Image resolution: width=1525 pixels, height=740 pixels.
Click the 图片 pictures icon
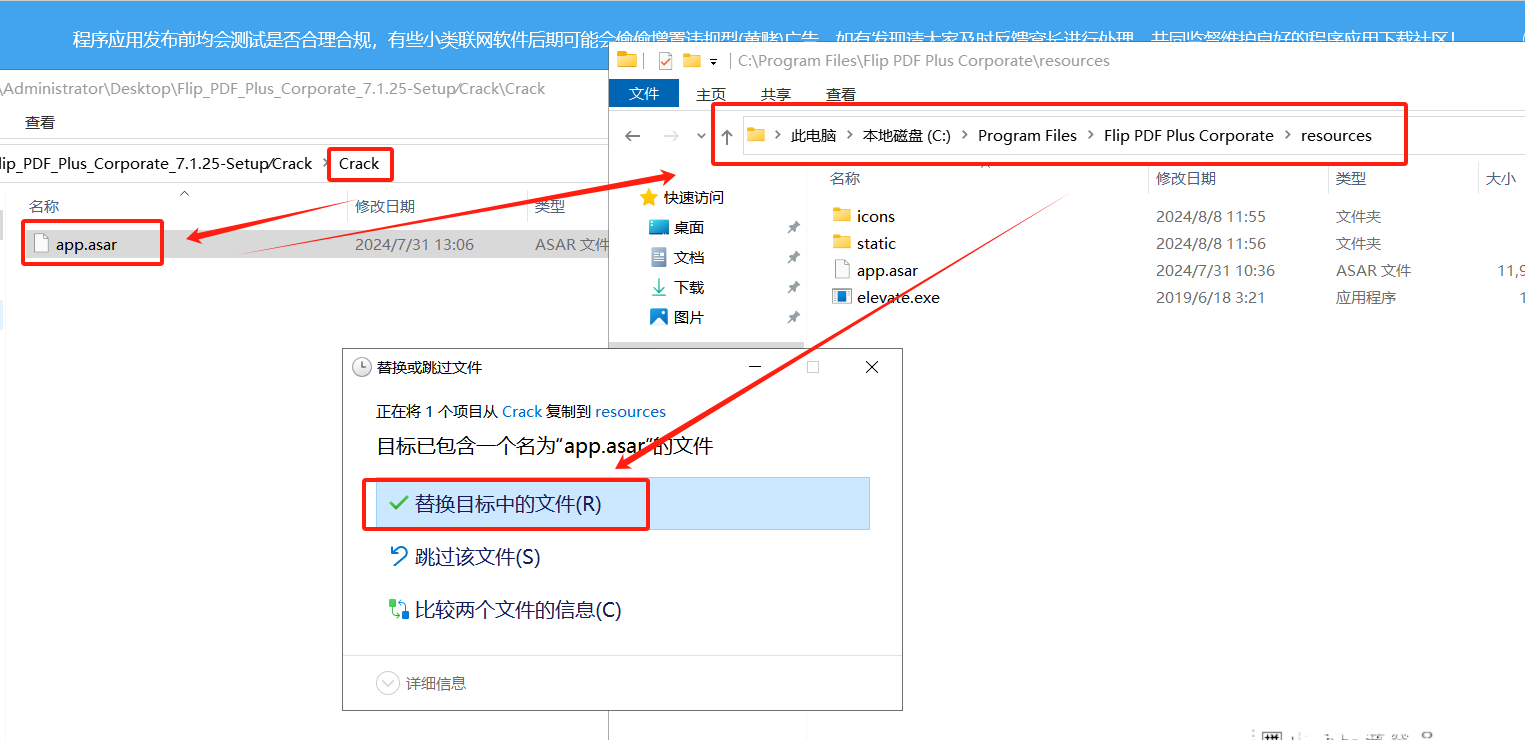point(658,317)
